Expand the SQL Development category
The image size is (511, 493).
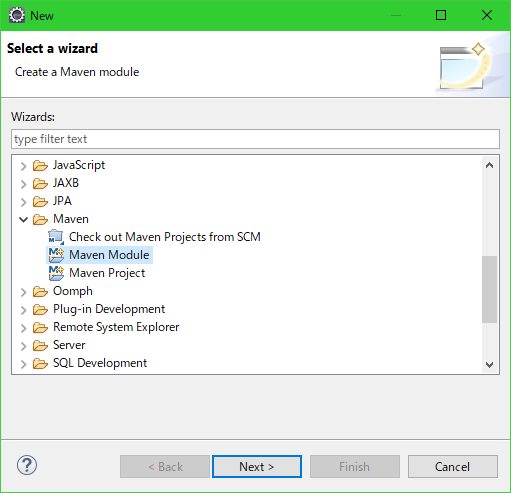pyautogui.click(x=23, y=364)
